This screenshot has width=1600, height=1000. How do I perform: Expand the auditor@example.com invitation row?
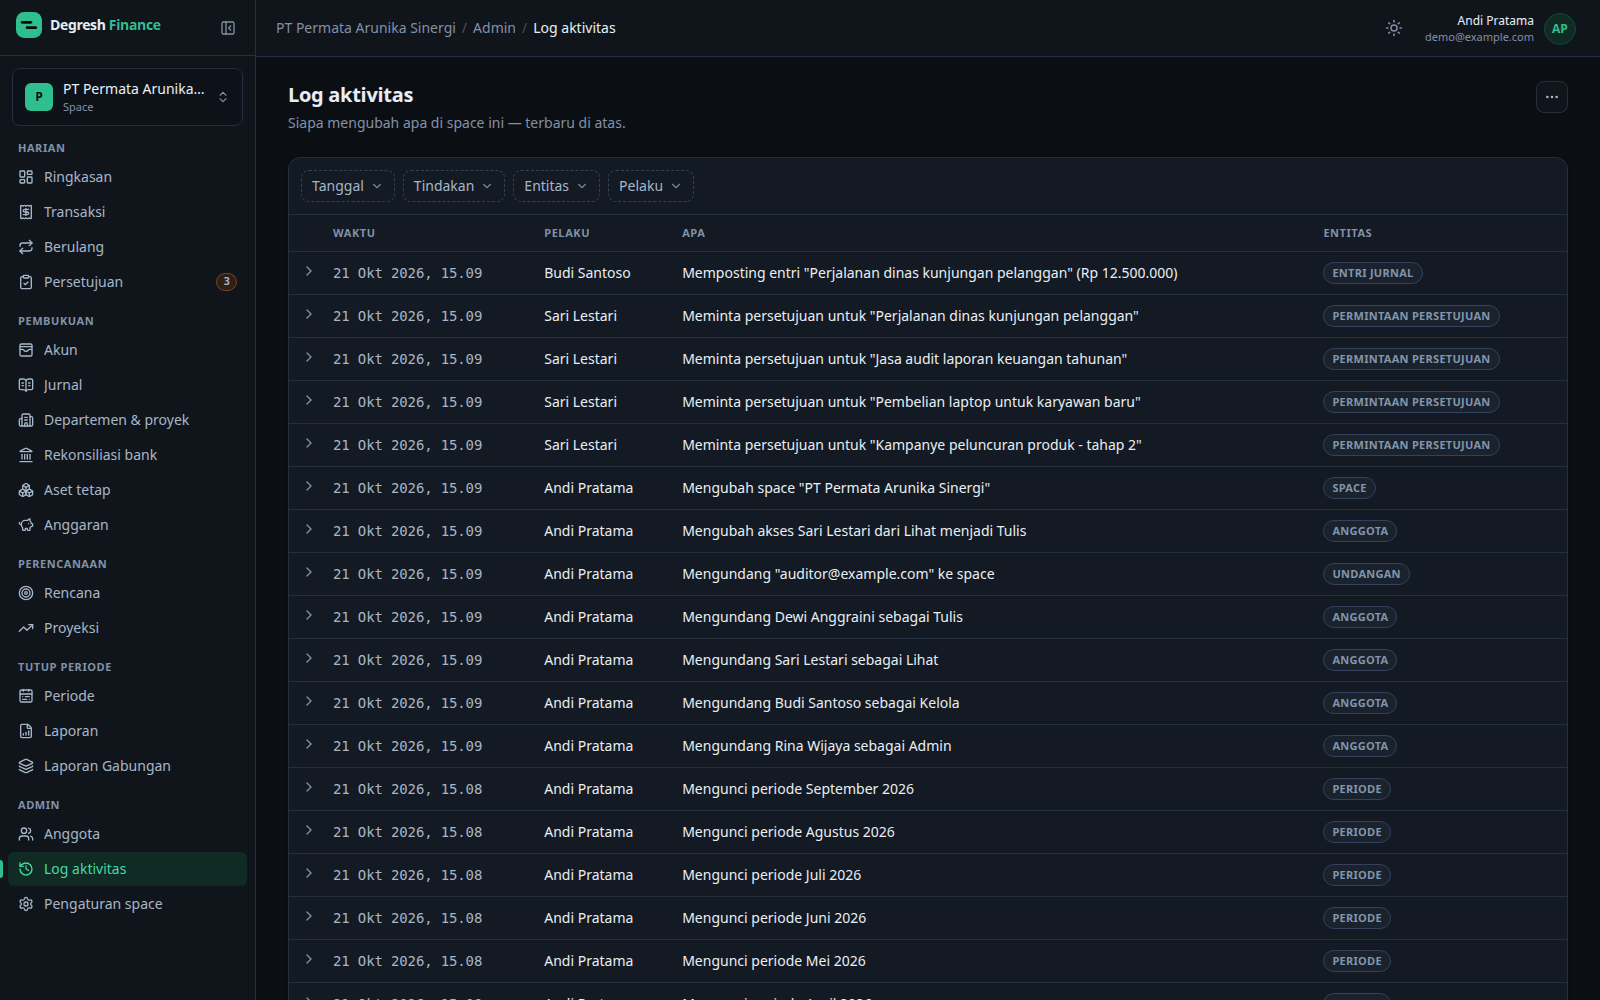pyautogui.click(x=309, y=573)
